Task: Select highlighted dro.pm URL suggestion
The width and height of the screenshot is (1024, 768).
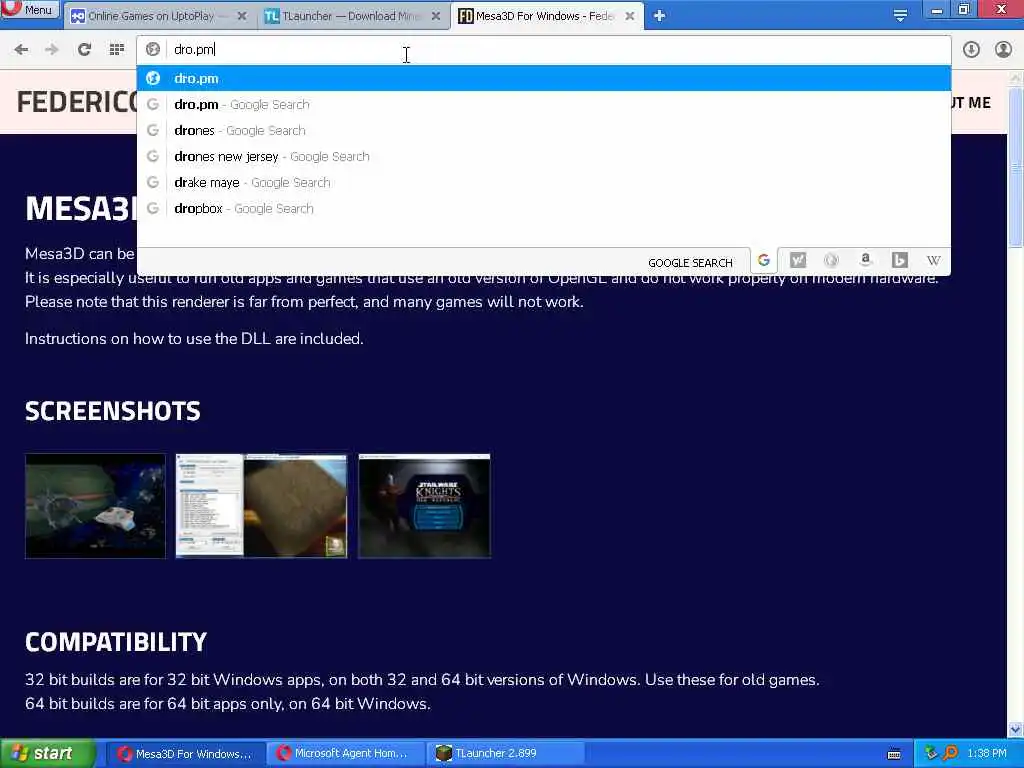Action: tap(543, 78)
